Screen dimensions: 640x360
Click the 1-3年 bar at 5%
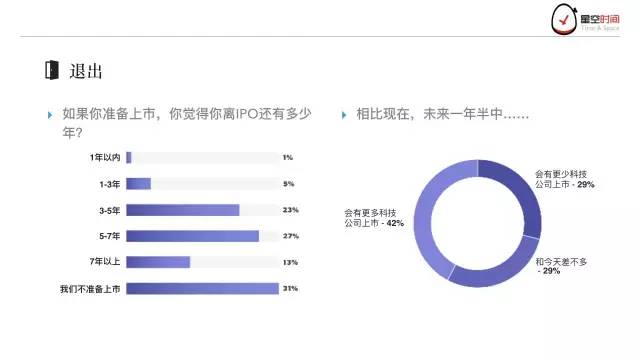pyautogui.click(x=138, y=184)
